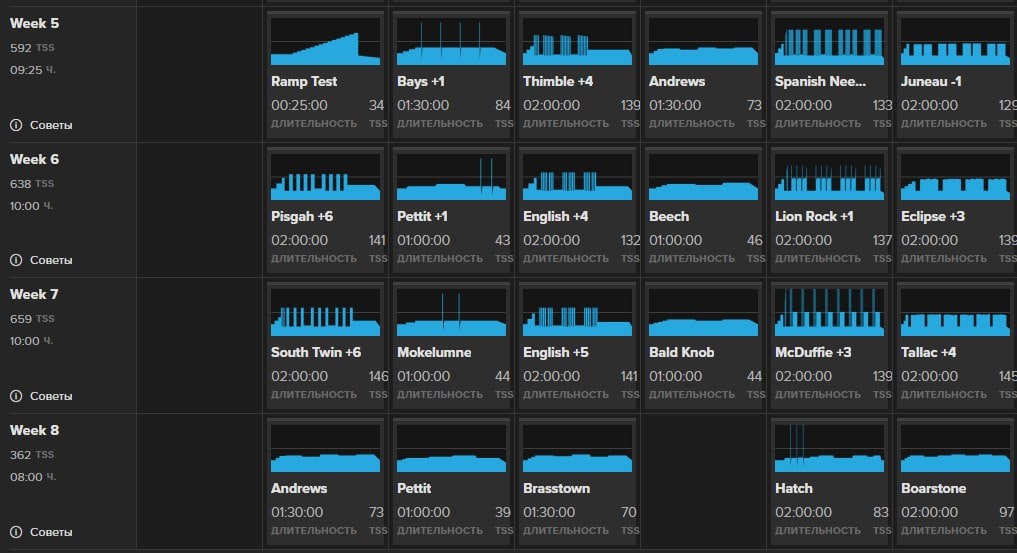Click the Week 7 heading
Image resolution: width=1017 pixels, height=553 pixels.
click(34, 294)
